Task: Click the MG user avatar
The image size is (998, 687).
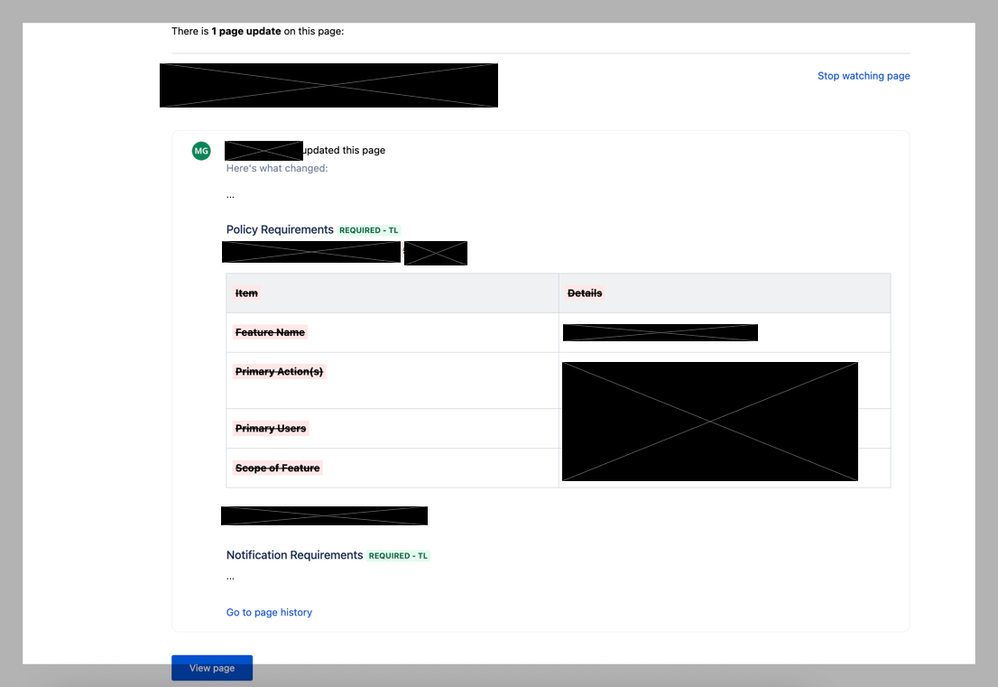Action: click(201, 151)
